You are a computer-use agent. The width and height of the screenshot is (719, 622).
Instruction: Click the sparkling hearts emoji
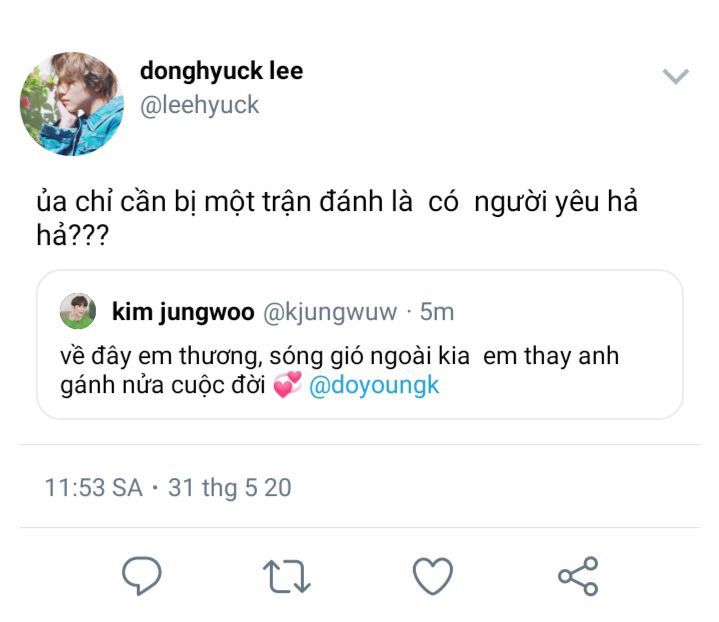[288, 384]
